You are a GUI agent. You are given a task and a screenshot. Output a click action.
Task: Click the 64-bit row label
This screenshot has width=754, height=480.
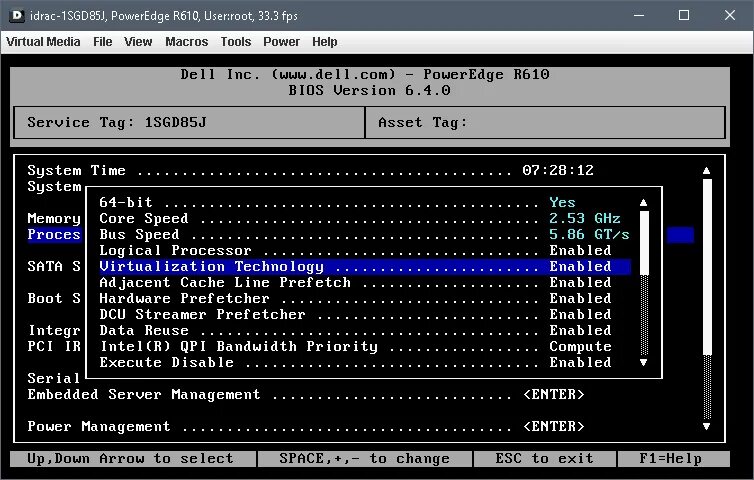[x=126, y=202]
